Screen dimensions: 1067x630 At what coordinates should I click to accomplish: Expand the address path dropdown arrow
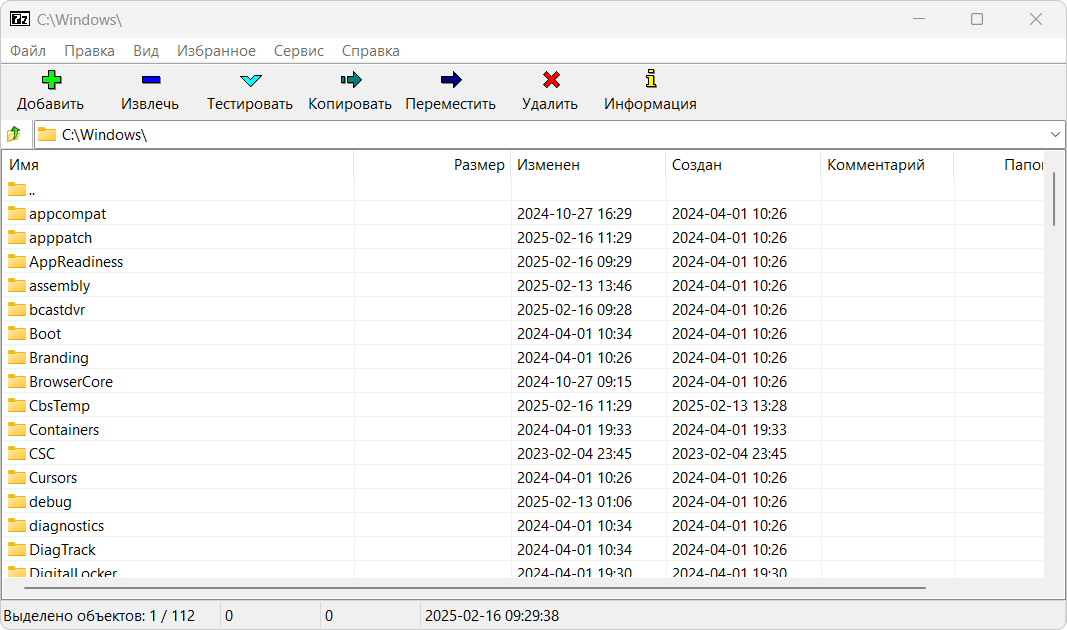tap(1055, 134)
